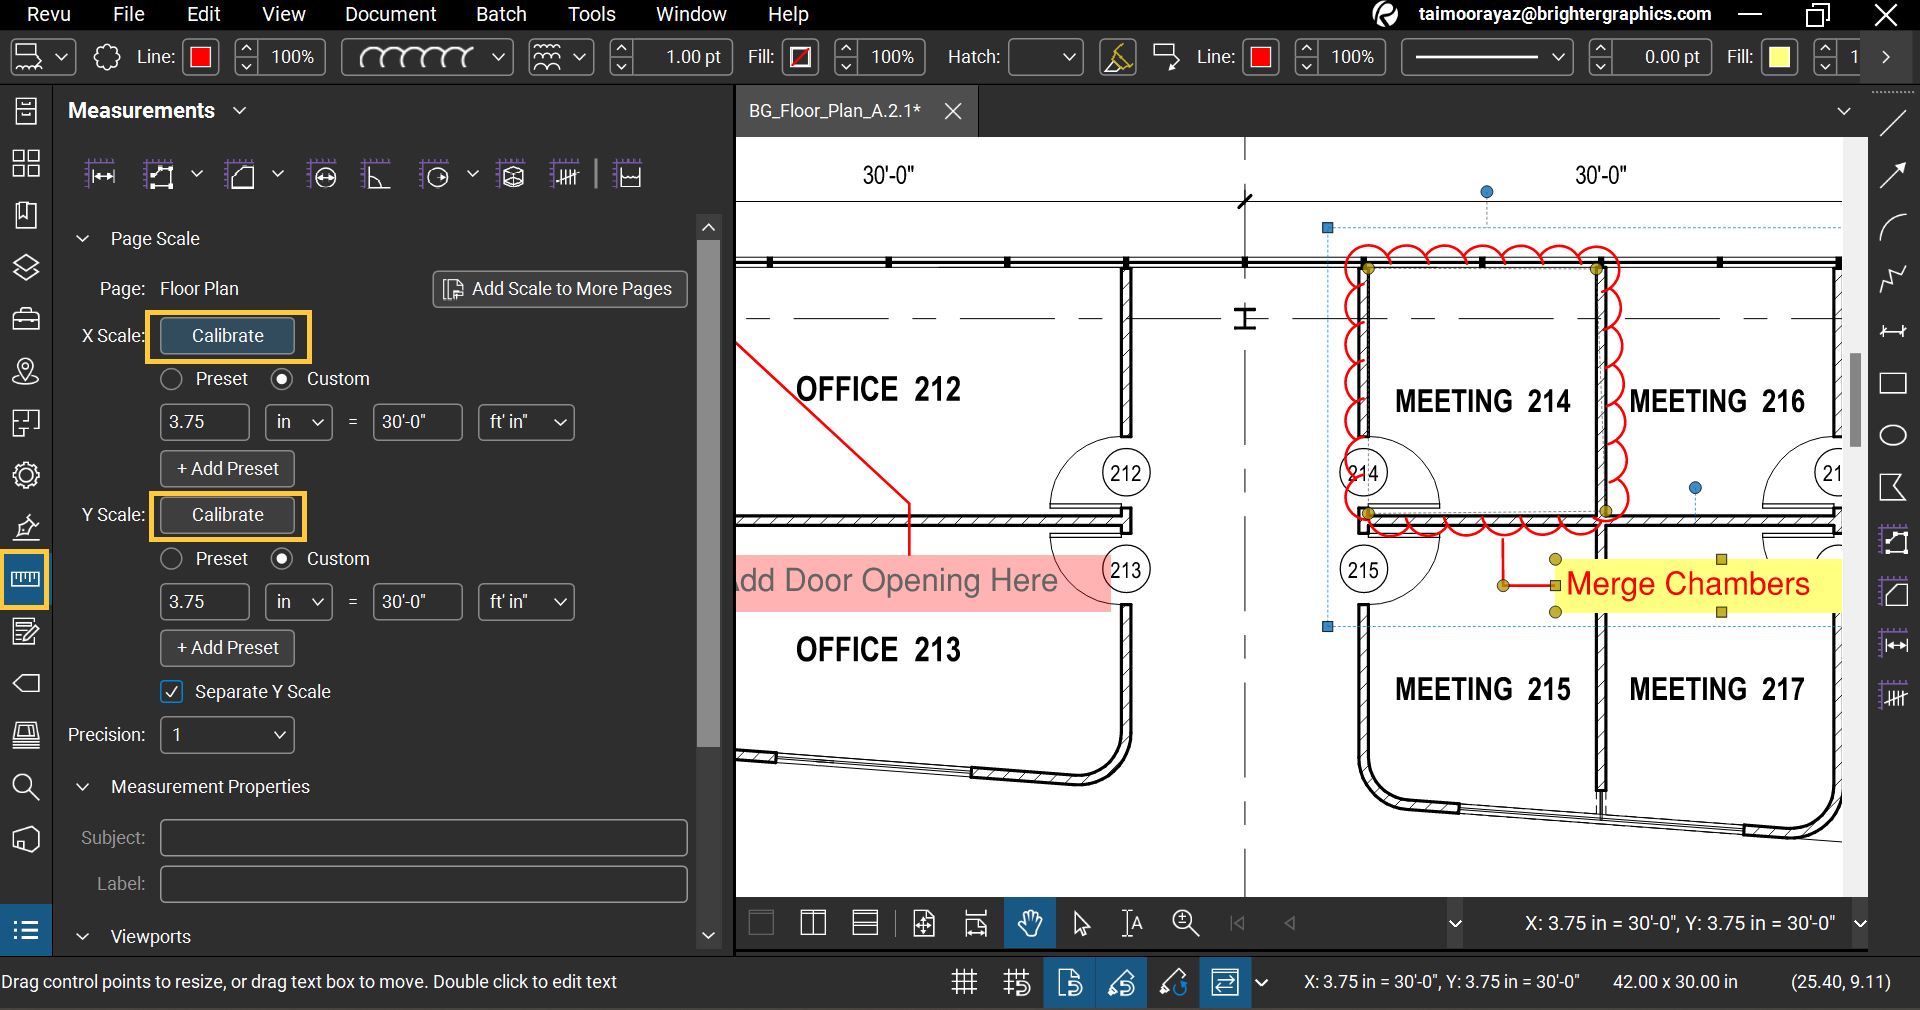Screen dimensions: 1920x1010
Task: Open the ft' in" units dropdown
Action: pos(525,422)
